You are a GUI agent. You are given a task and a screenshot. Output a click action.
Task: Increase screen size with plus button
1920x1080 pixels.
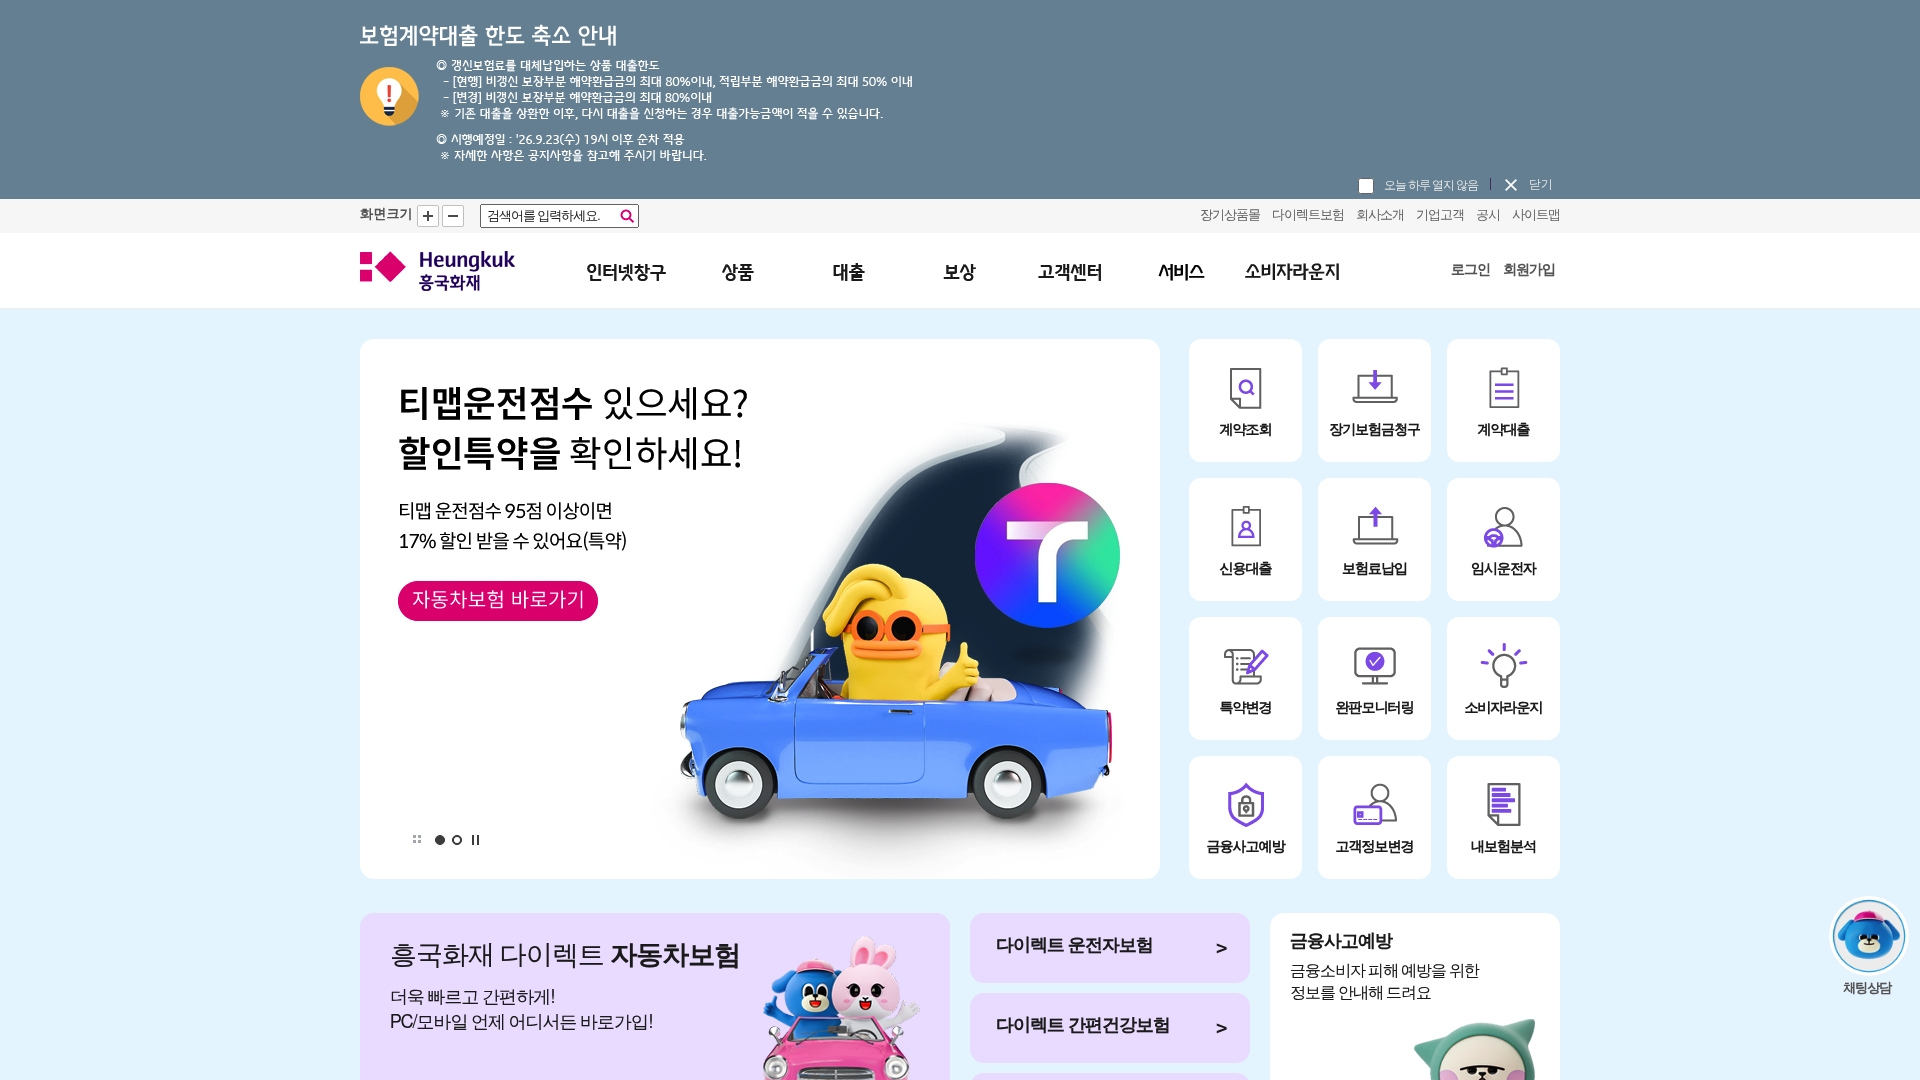(x=428, y=216)
